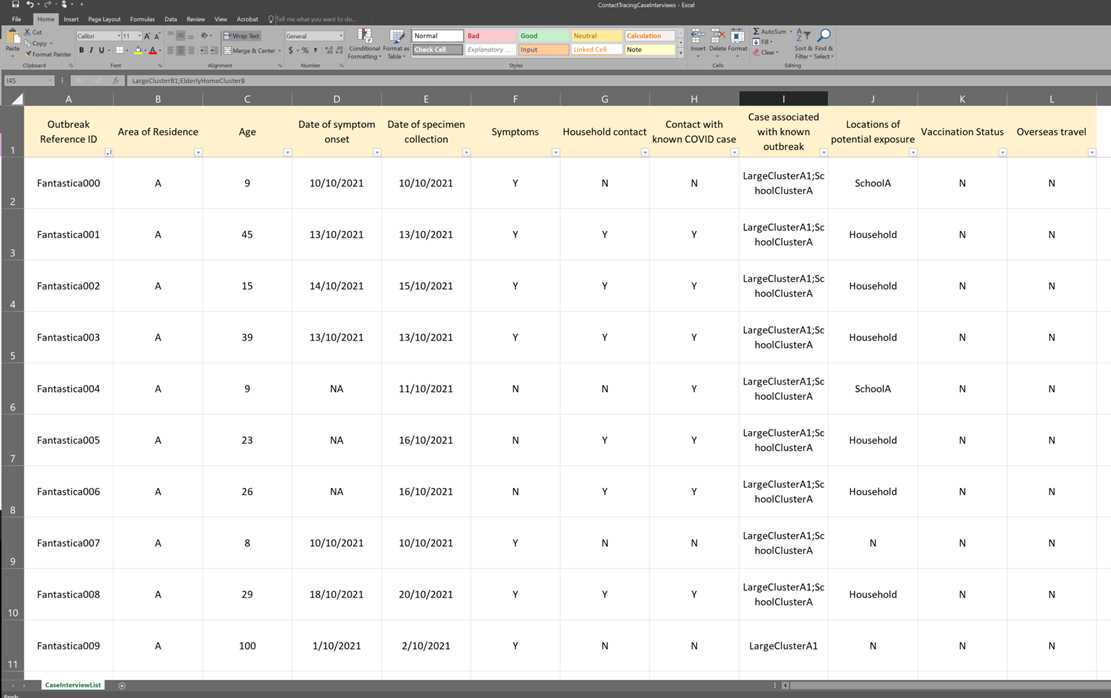
Task: Switch to the Page Layout tab
Action: (x=104, y=19)
